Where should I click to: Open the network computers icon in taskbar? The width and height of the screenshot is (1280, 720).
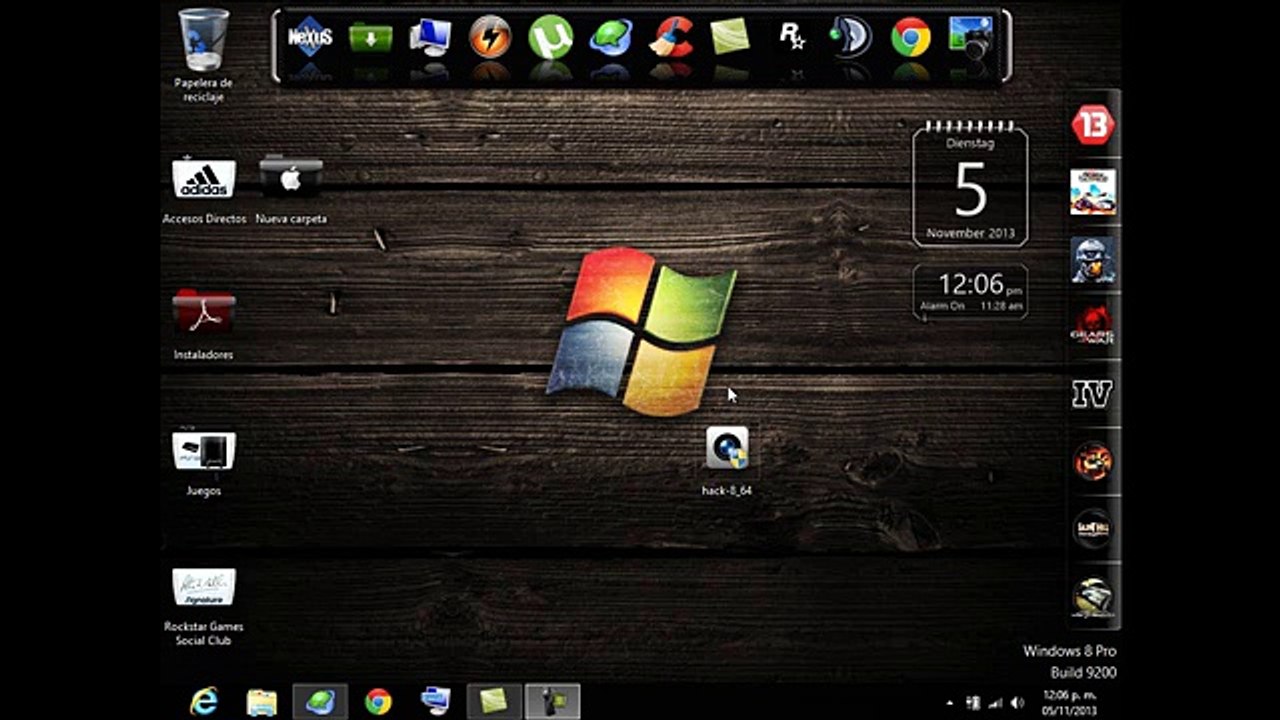(x=436, y=701)
